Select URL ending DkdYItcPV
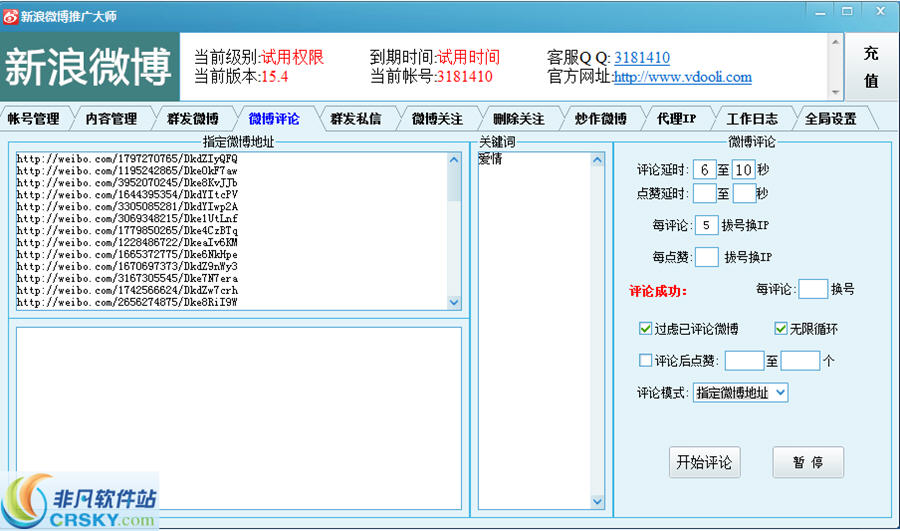Viewport: 900px width, 531px height. 127,195
